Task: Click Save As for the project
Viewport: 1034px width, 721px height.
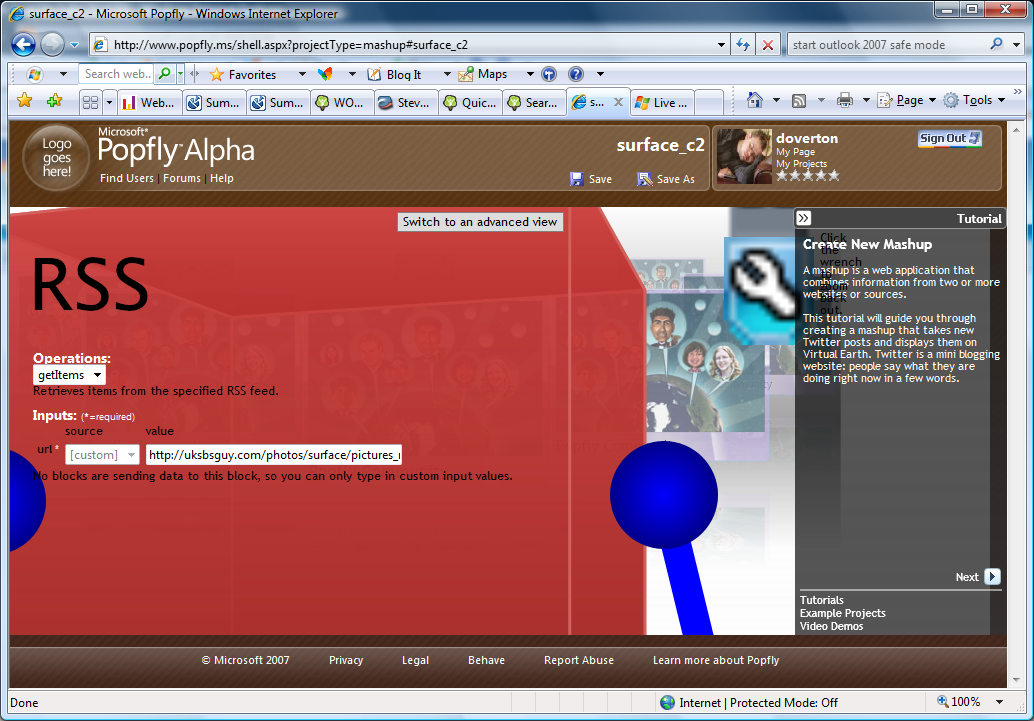Action: (x=665, y=179)
